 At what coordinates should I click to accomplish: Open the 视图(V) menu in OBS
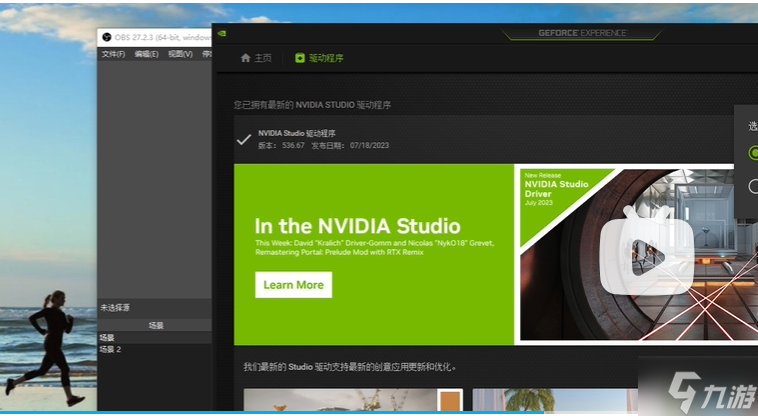pos(180,54)
